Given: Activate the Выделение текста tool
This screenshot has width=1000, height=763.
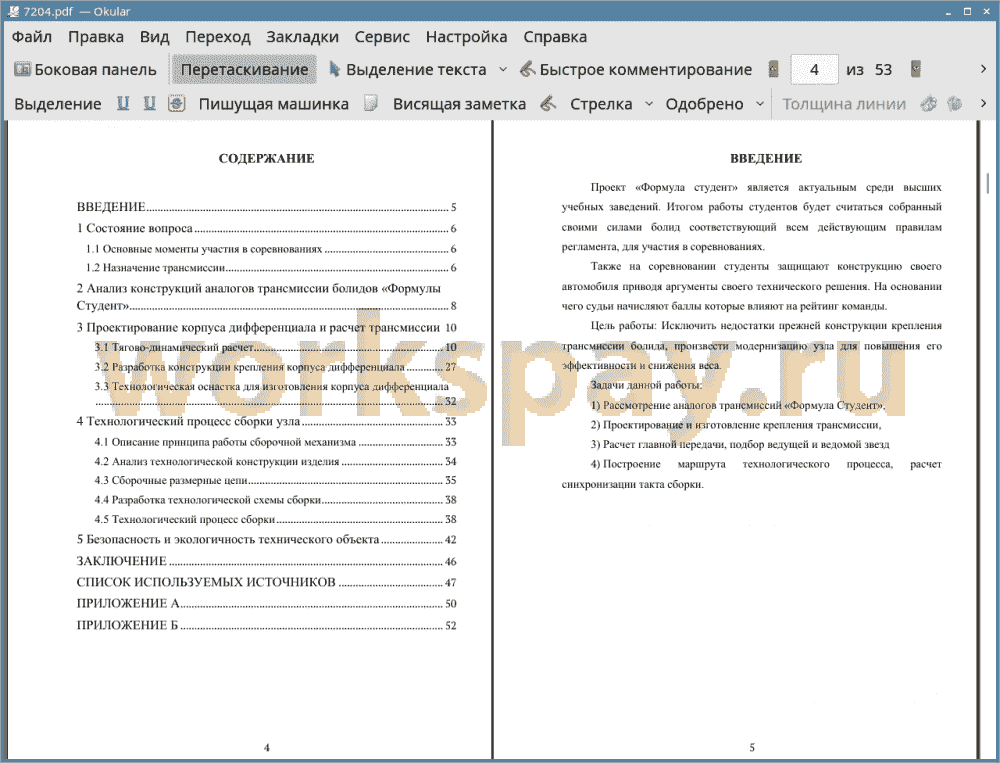Looking at the screenshot, I should coord(408,70).
